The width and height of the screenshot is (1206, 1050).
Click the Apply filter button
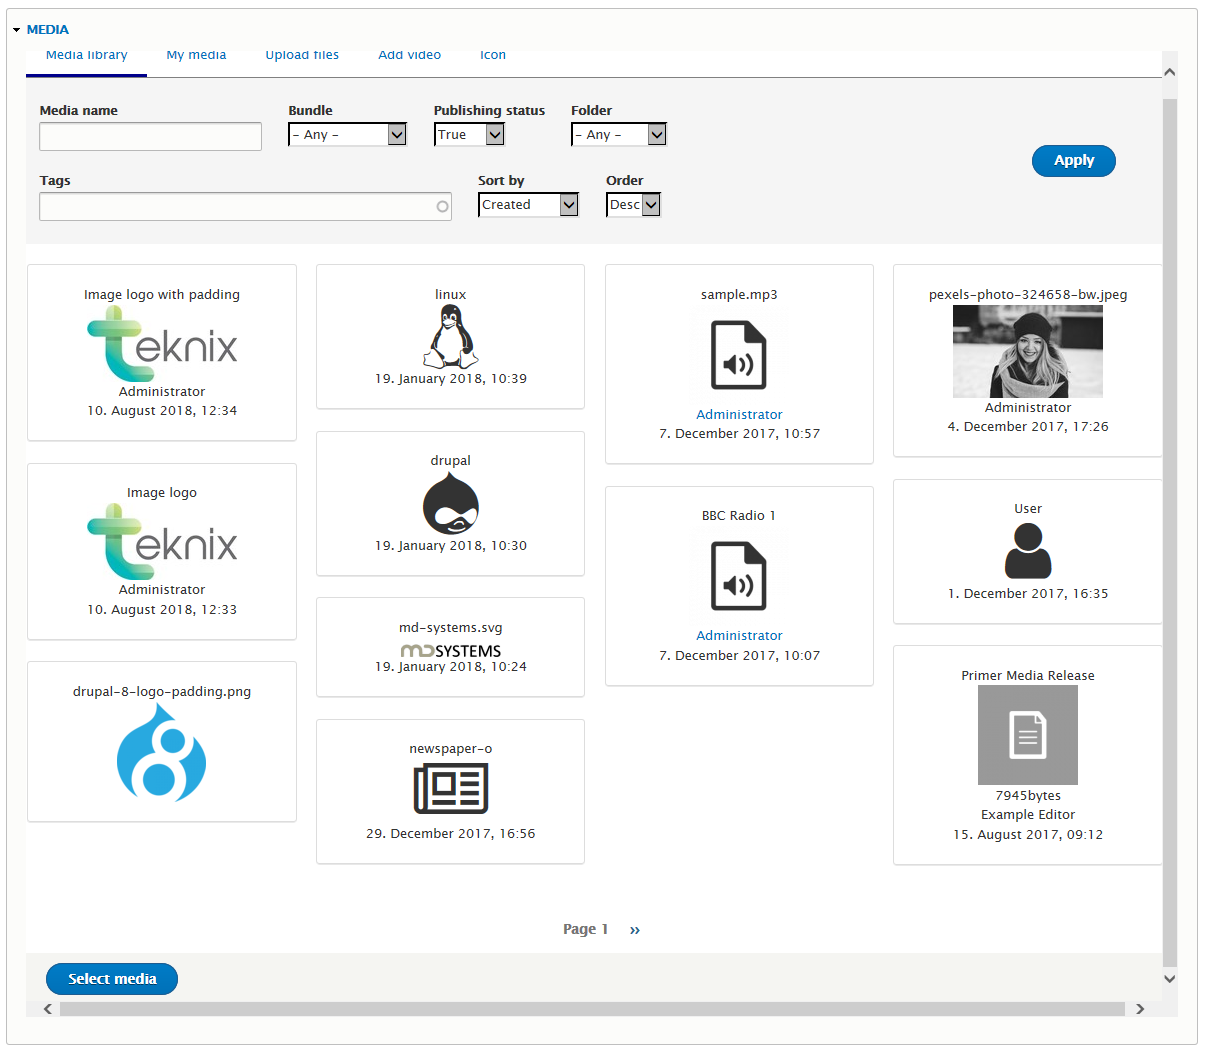click(x=1073, y=160)
